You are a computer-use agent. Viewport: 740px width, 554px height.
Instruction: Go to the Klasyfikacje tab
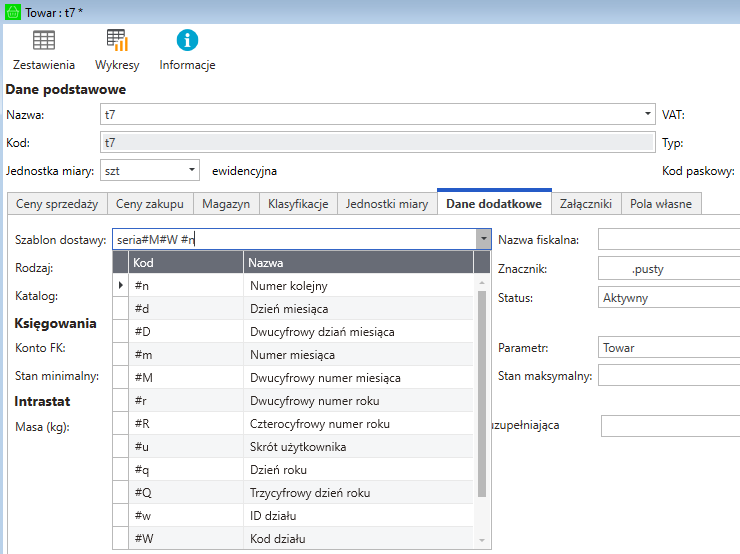click(x=298, y=204)
